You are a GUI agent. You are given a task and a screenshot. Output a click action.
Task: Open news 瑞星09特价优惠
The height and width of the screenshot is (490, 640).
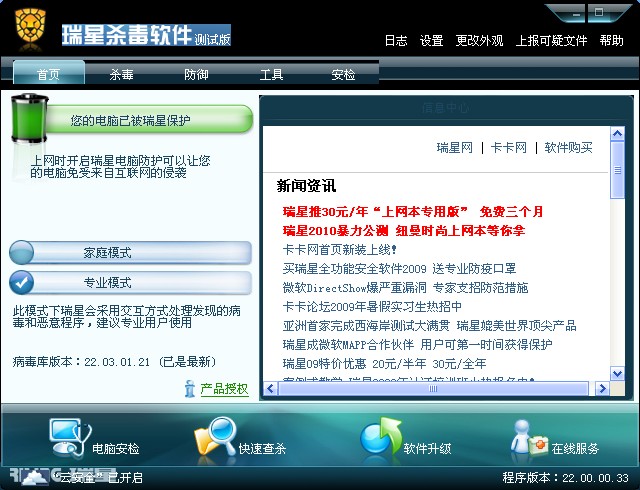coord(384,364)
